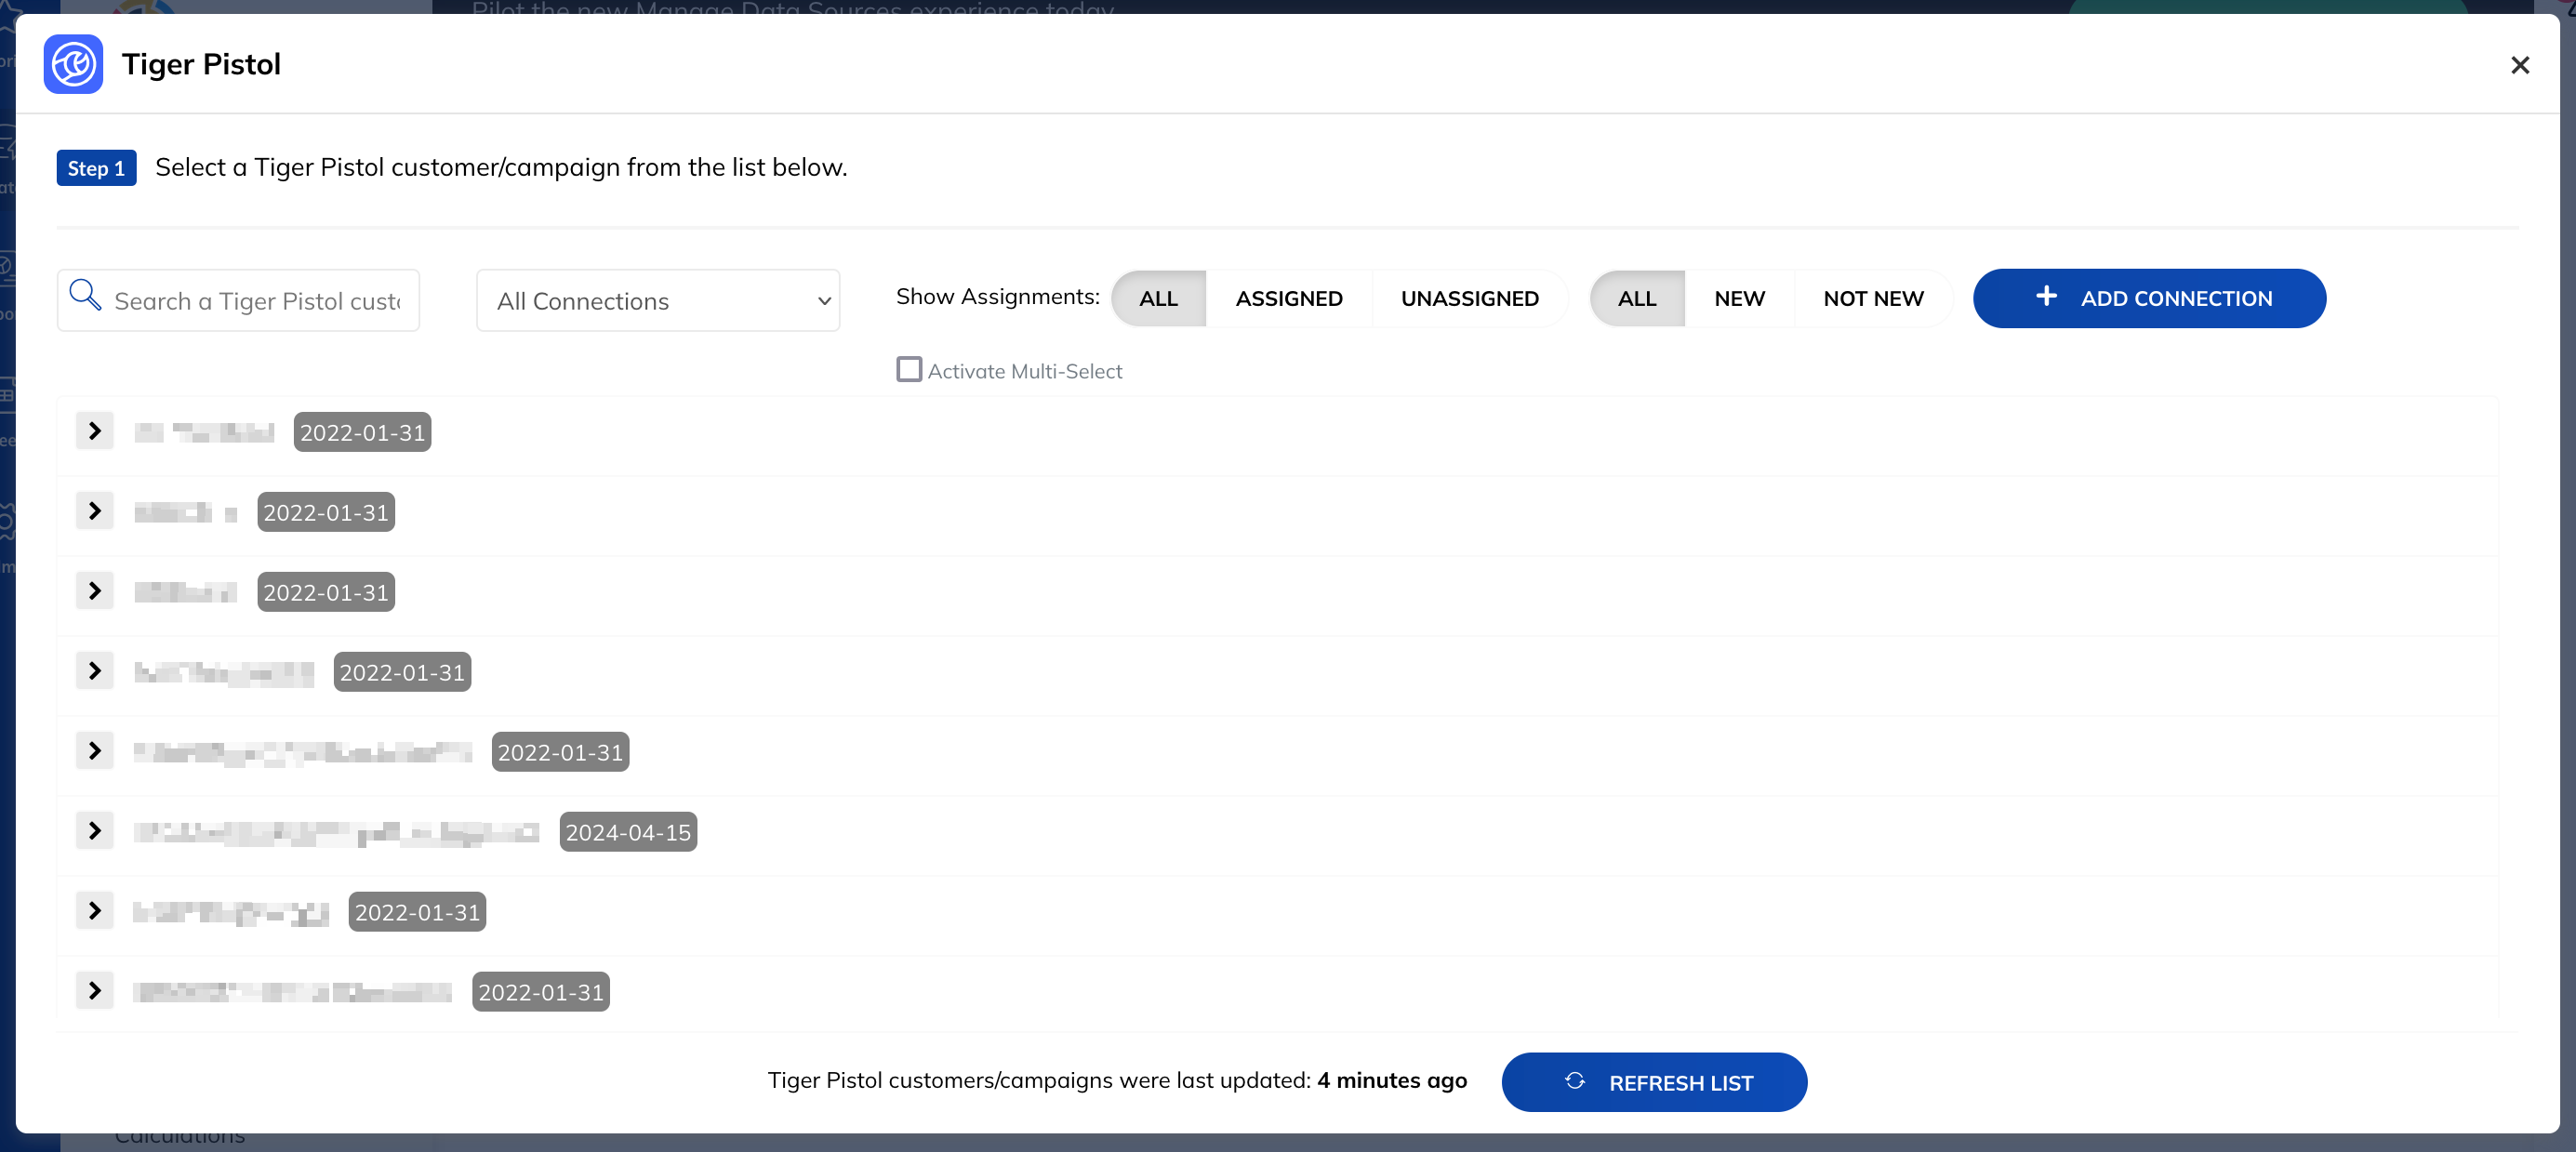Click the Show Assignments label
Image resolution: width=2576 pixels, height=1152 pixels.
point(997,297)
